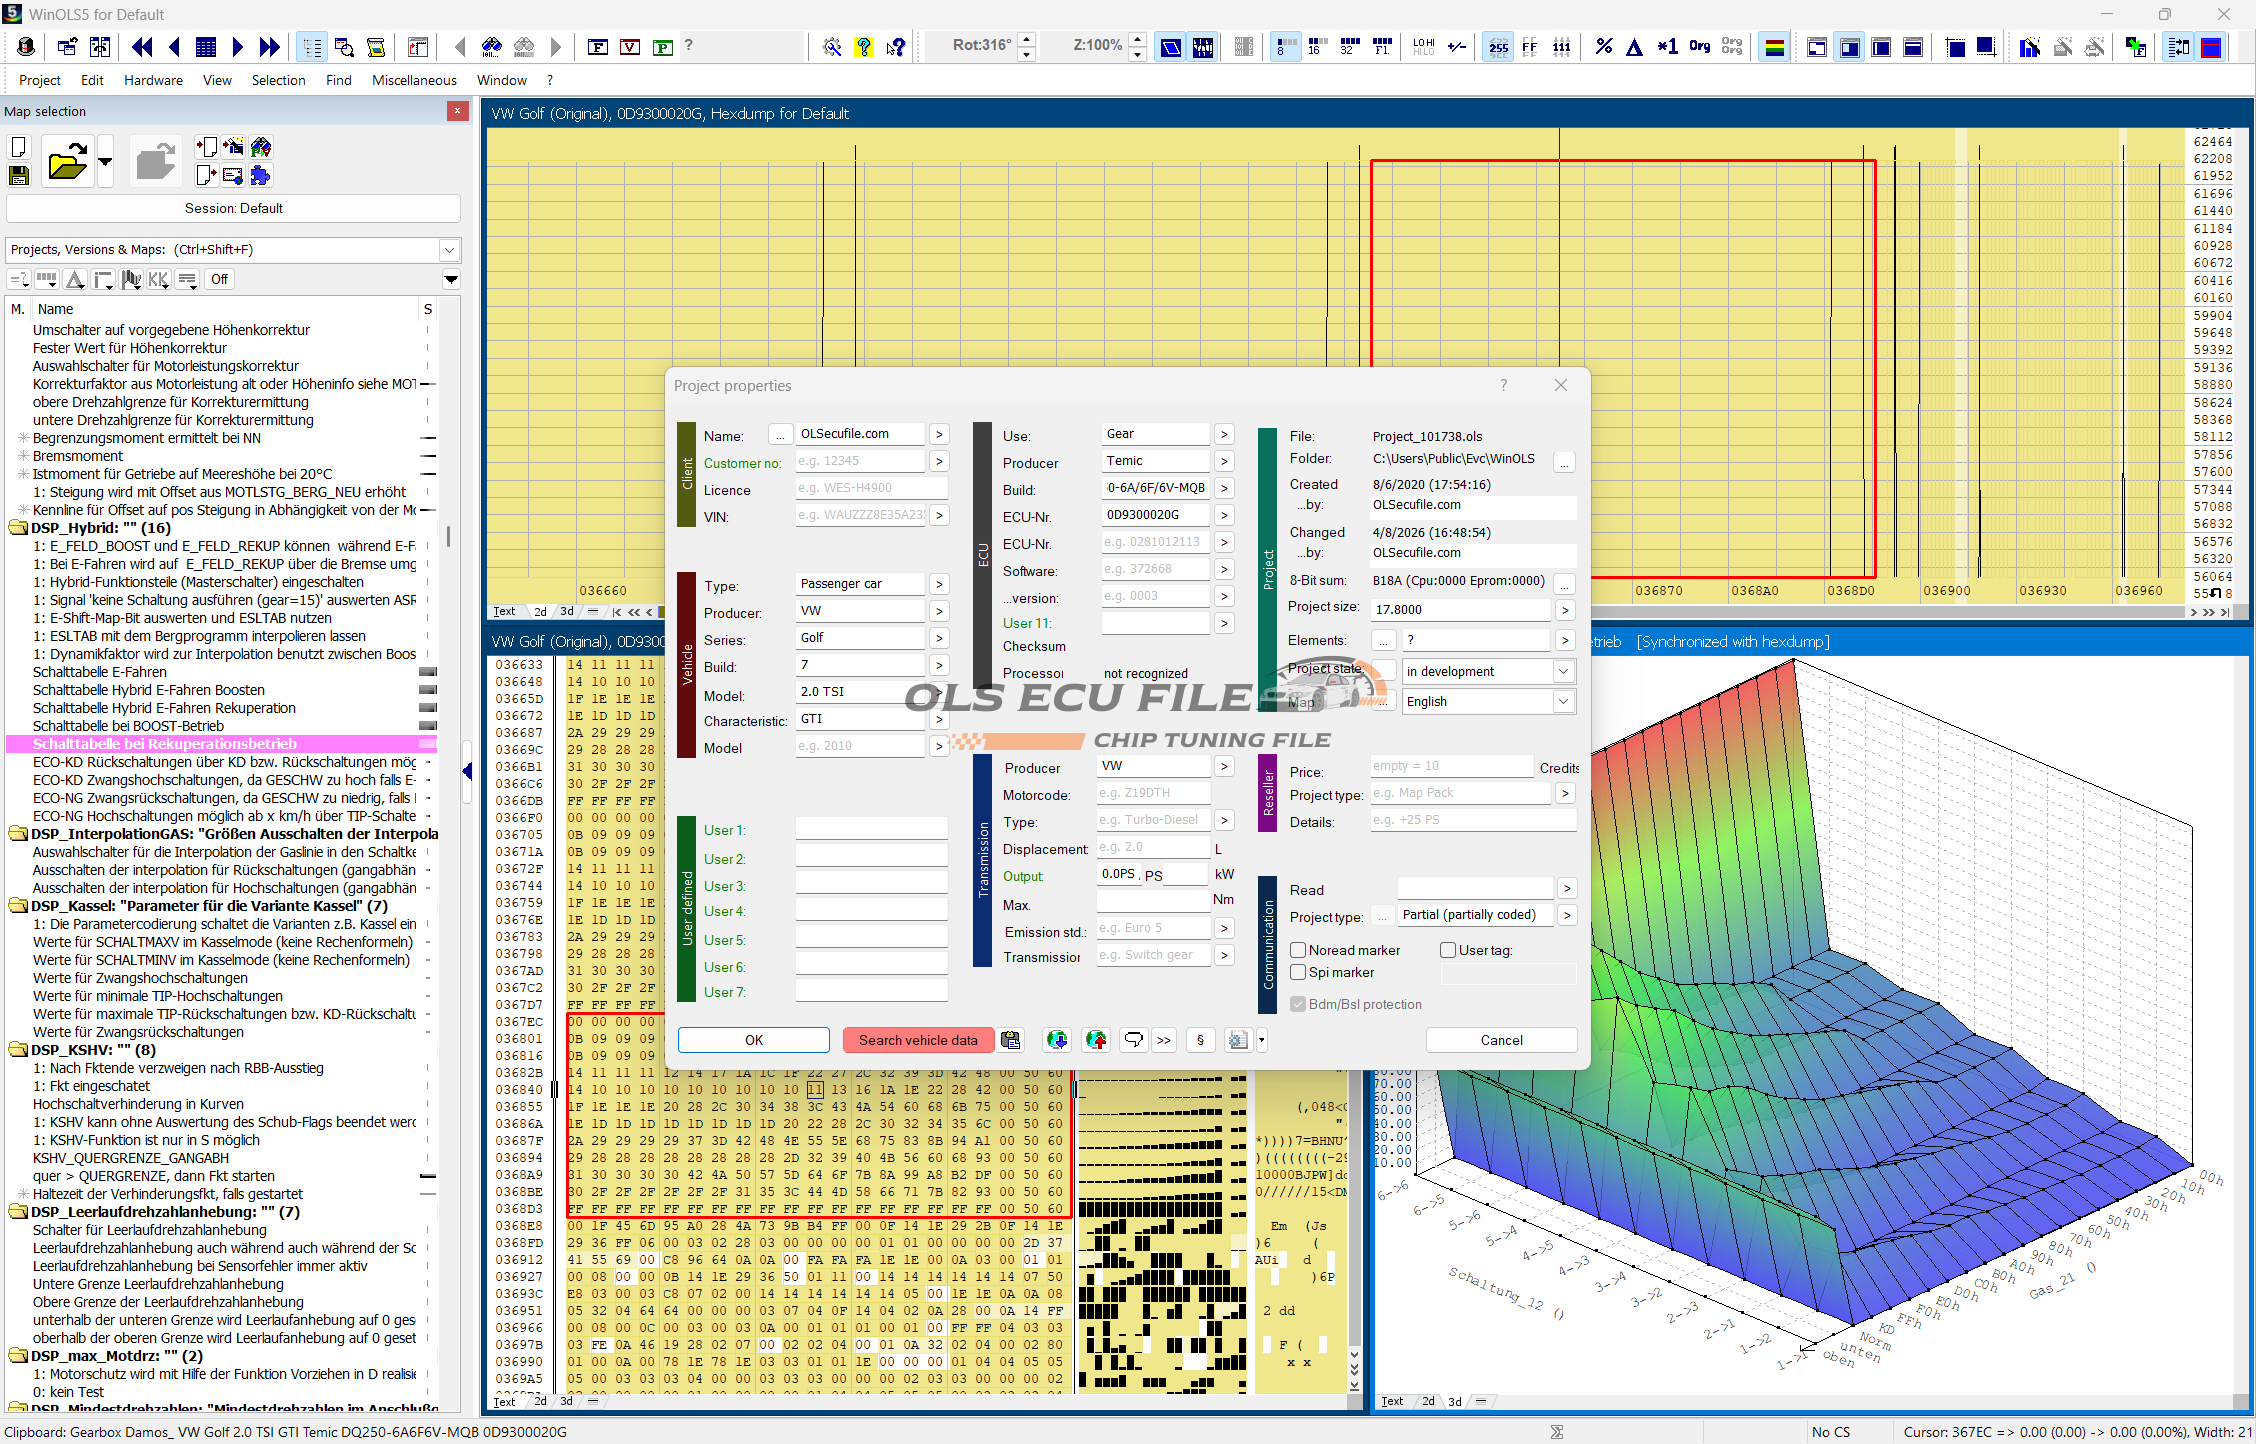Click the top hat icon in toolbar

tap(27, 46)
